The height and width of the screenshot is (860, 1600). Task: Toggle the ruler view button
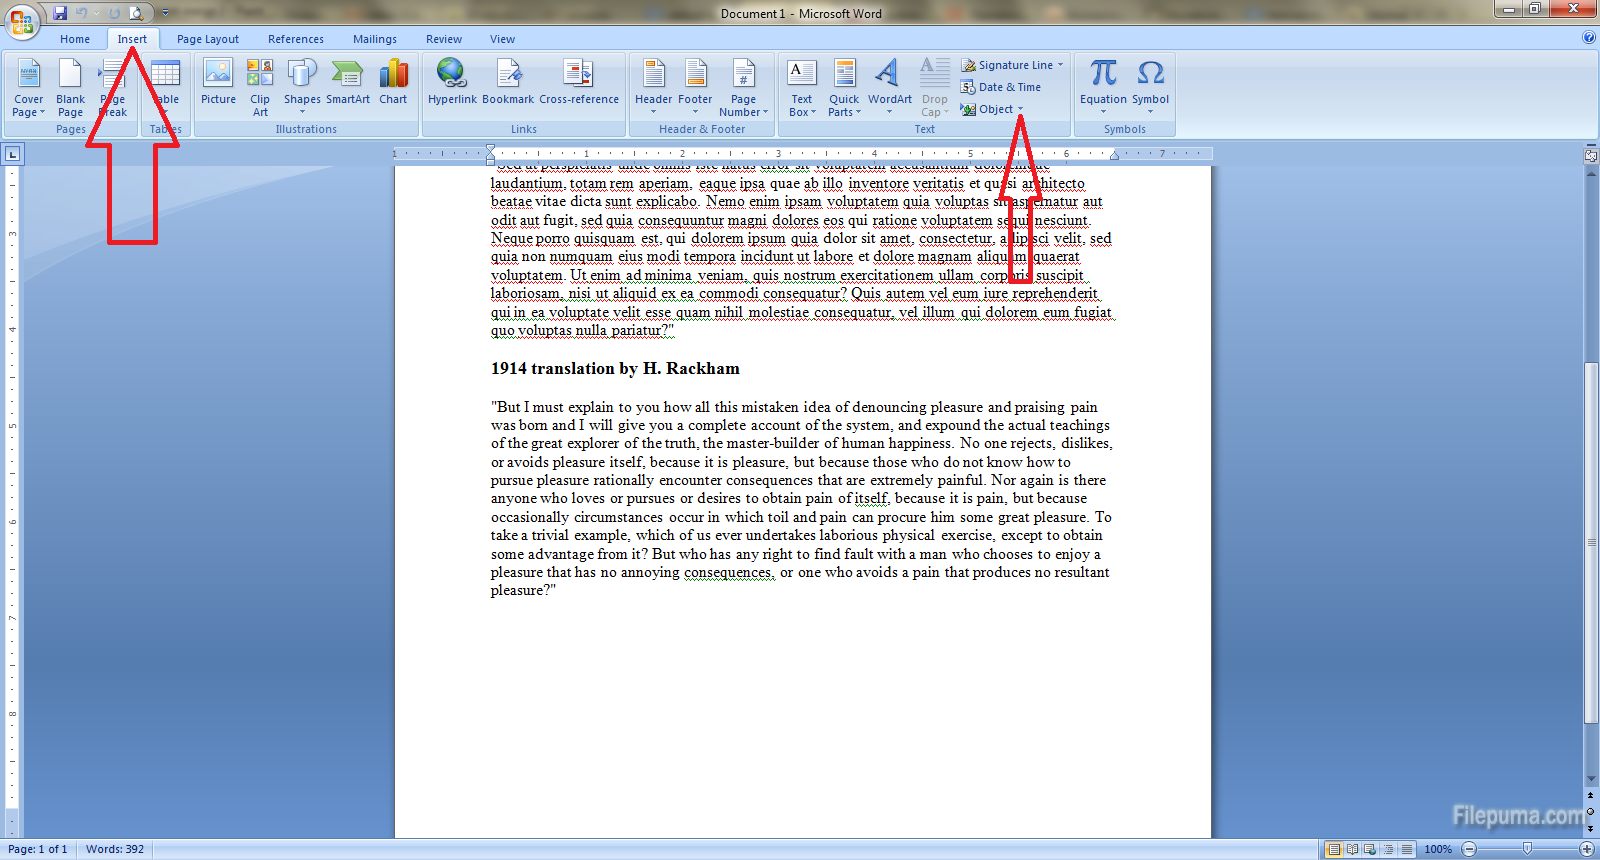click(x=1591, y=156)
